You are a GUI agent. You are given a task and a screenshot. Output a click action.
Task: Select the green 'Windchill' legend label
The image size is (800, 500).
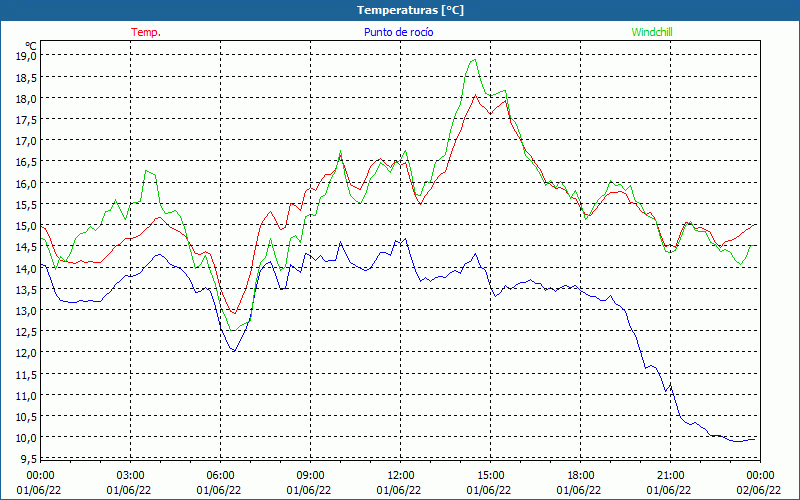(x=652, y=32)
